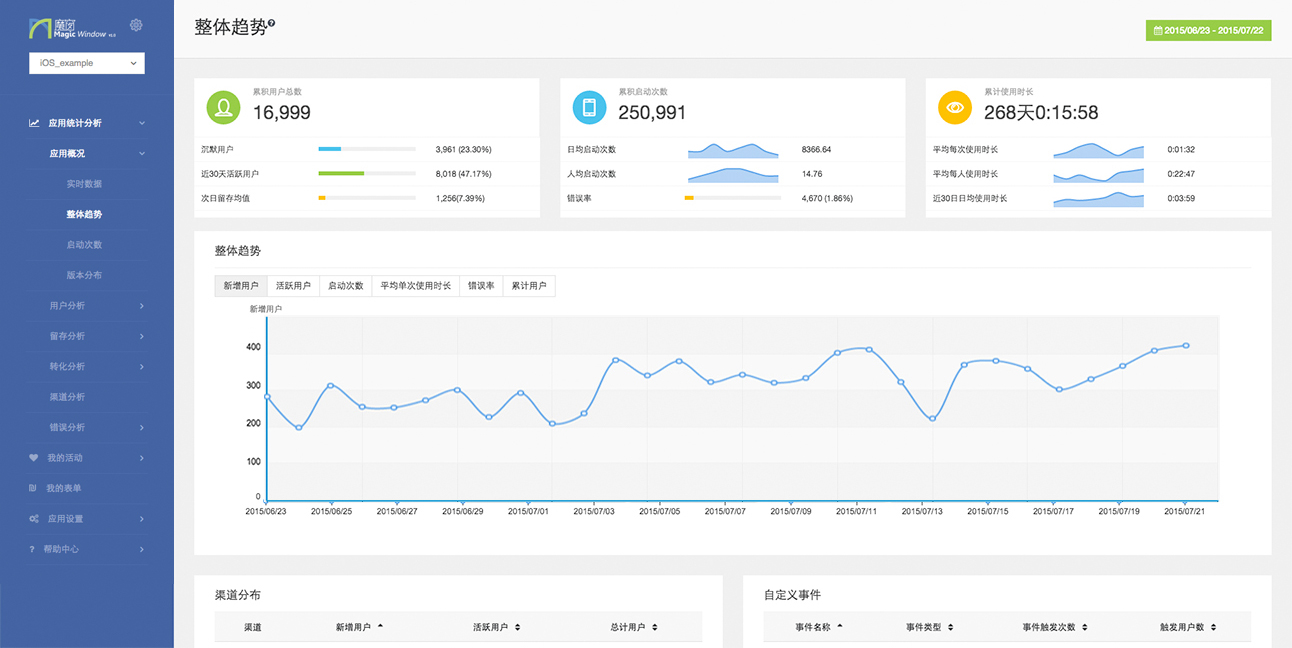
Task: Click the question mark icon beside 帮助中心
Action: 33,549
